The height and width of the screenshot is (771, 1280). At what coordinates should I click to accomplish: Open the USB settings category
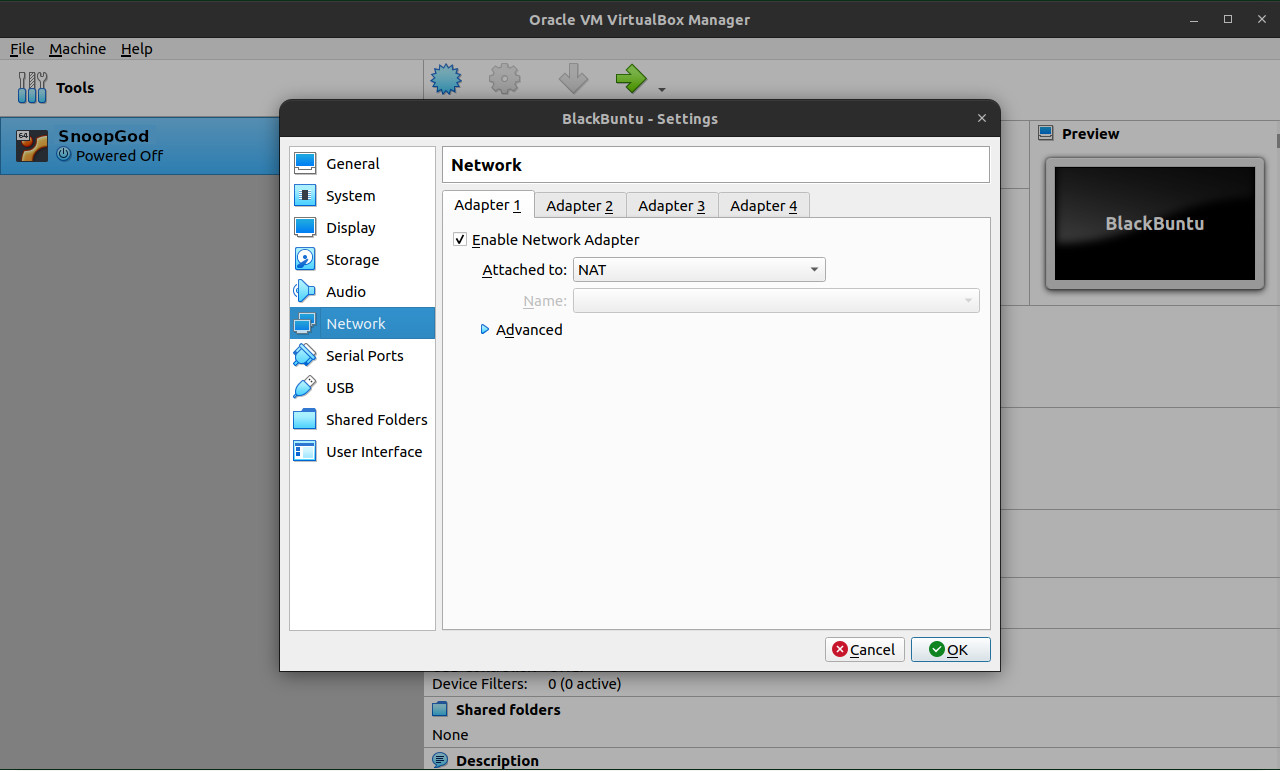coord(362,388)
